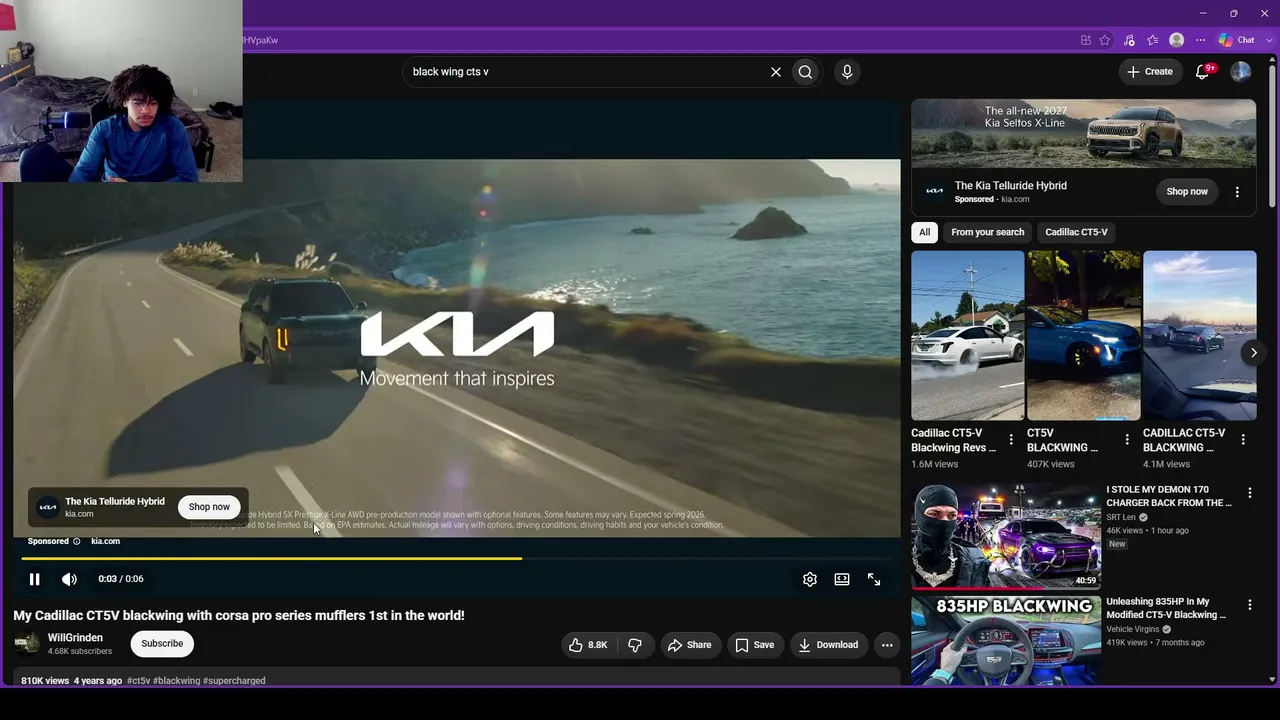Pause the video ad
The image size is (1280, 720).
[x=34, y=579]
